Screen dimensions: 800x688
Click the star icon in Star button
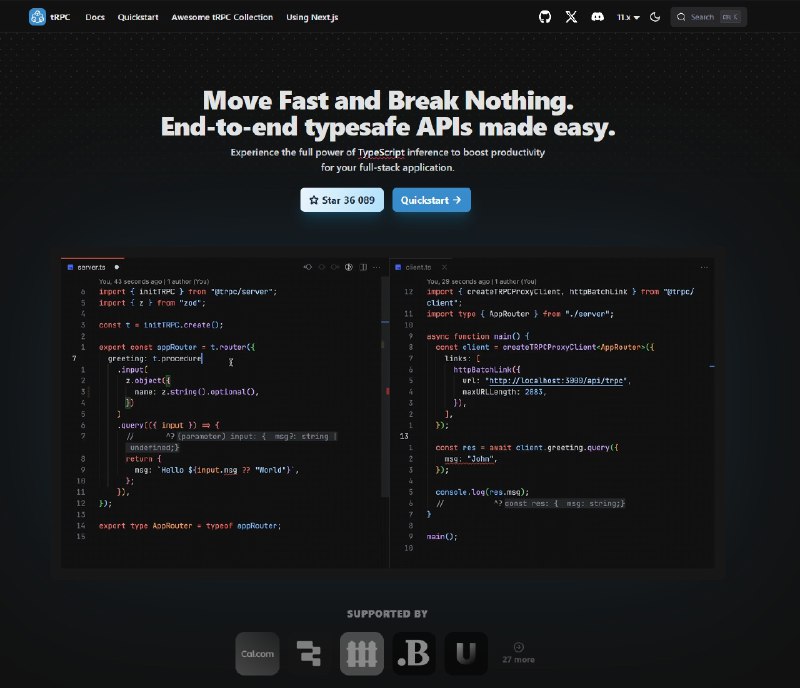point(314,200)
